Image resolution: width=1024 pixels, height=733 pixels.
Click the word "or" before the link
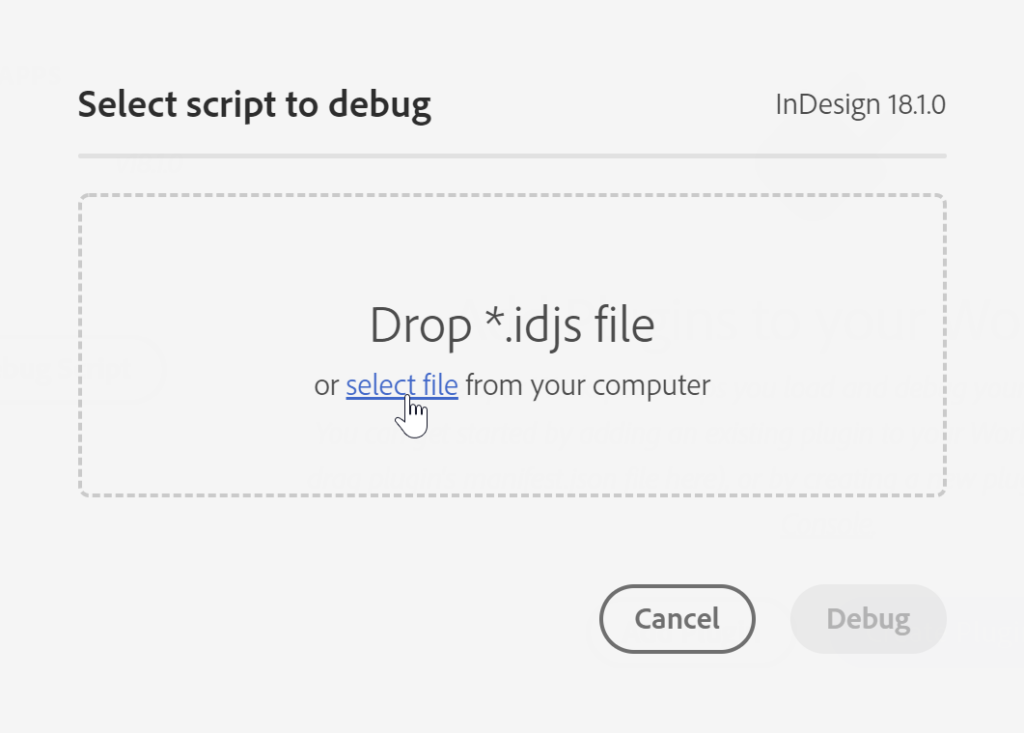point(326,386)
